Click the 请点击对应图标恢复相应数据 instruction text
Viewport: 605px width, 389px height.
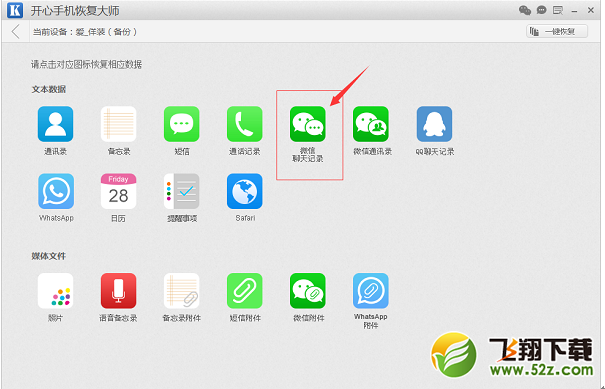(x=86, y=64)
